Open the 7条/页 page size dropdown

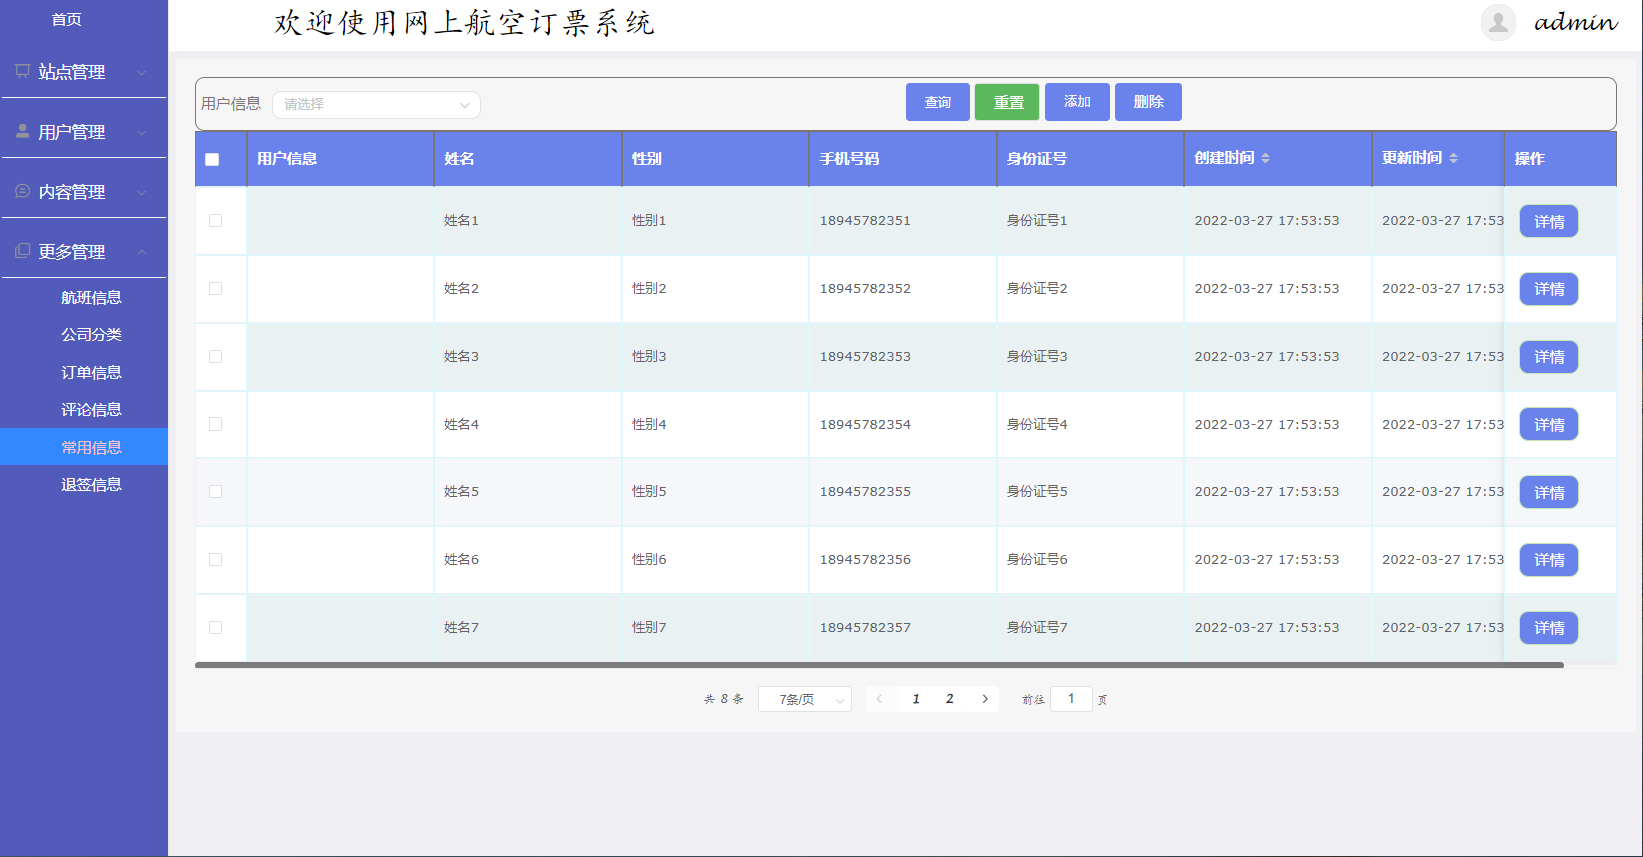804,699
